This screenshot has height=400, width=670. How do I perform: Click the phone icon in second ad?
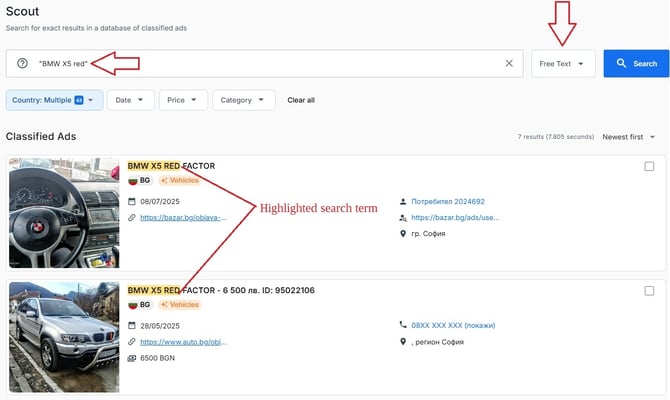pyautogui.click(x=403, y=325)
